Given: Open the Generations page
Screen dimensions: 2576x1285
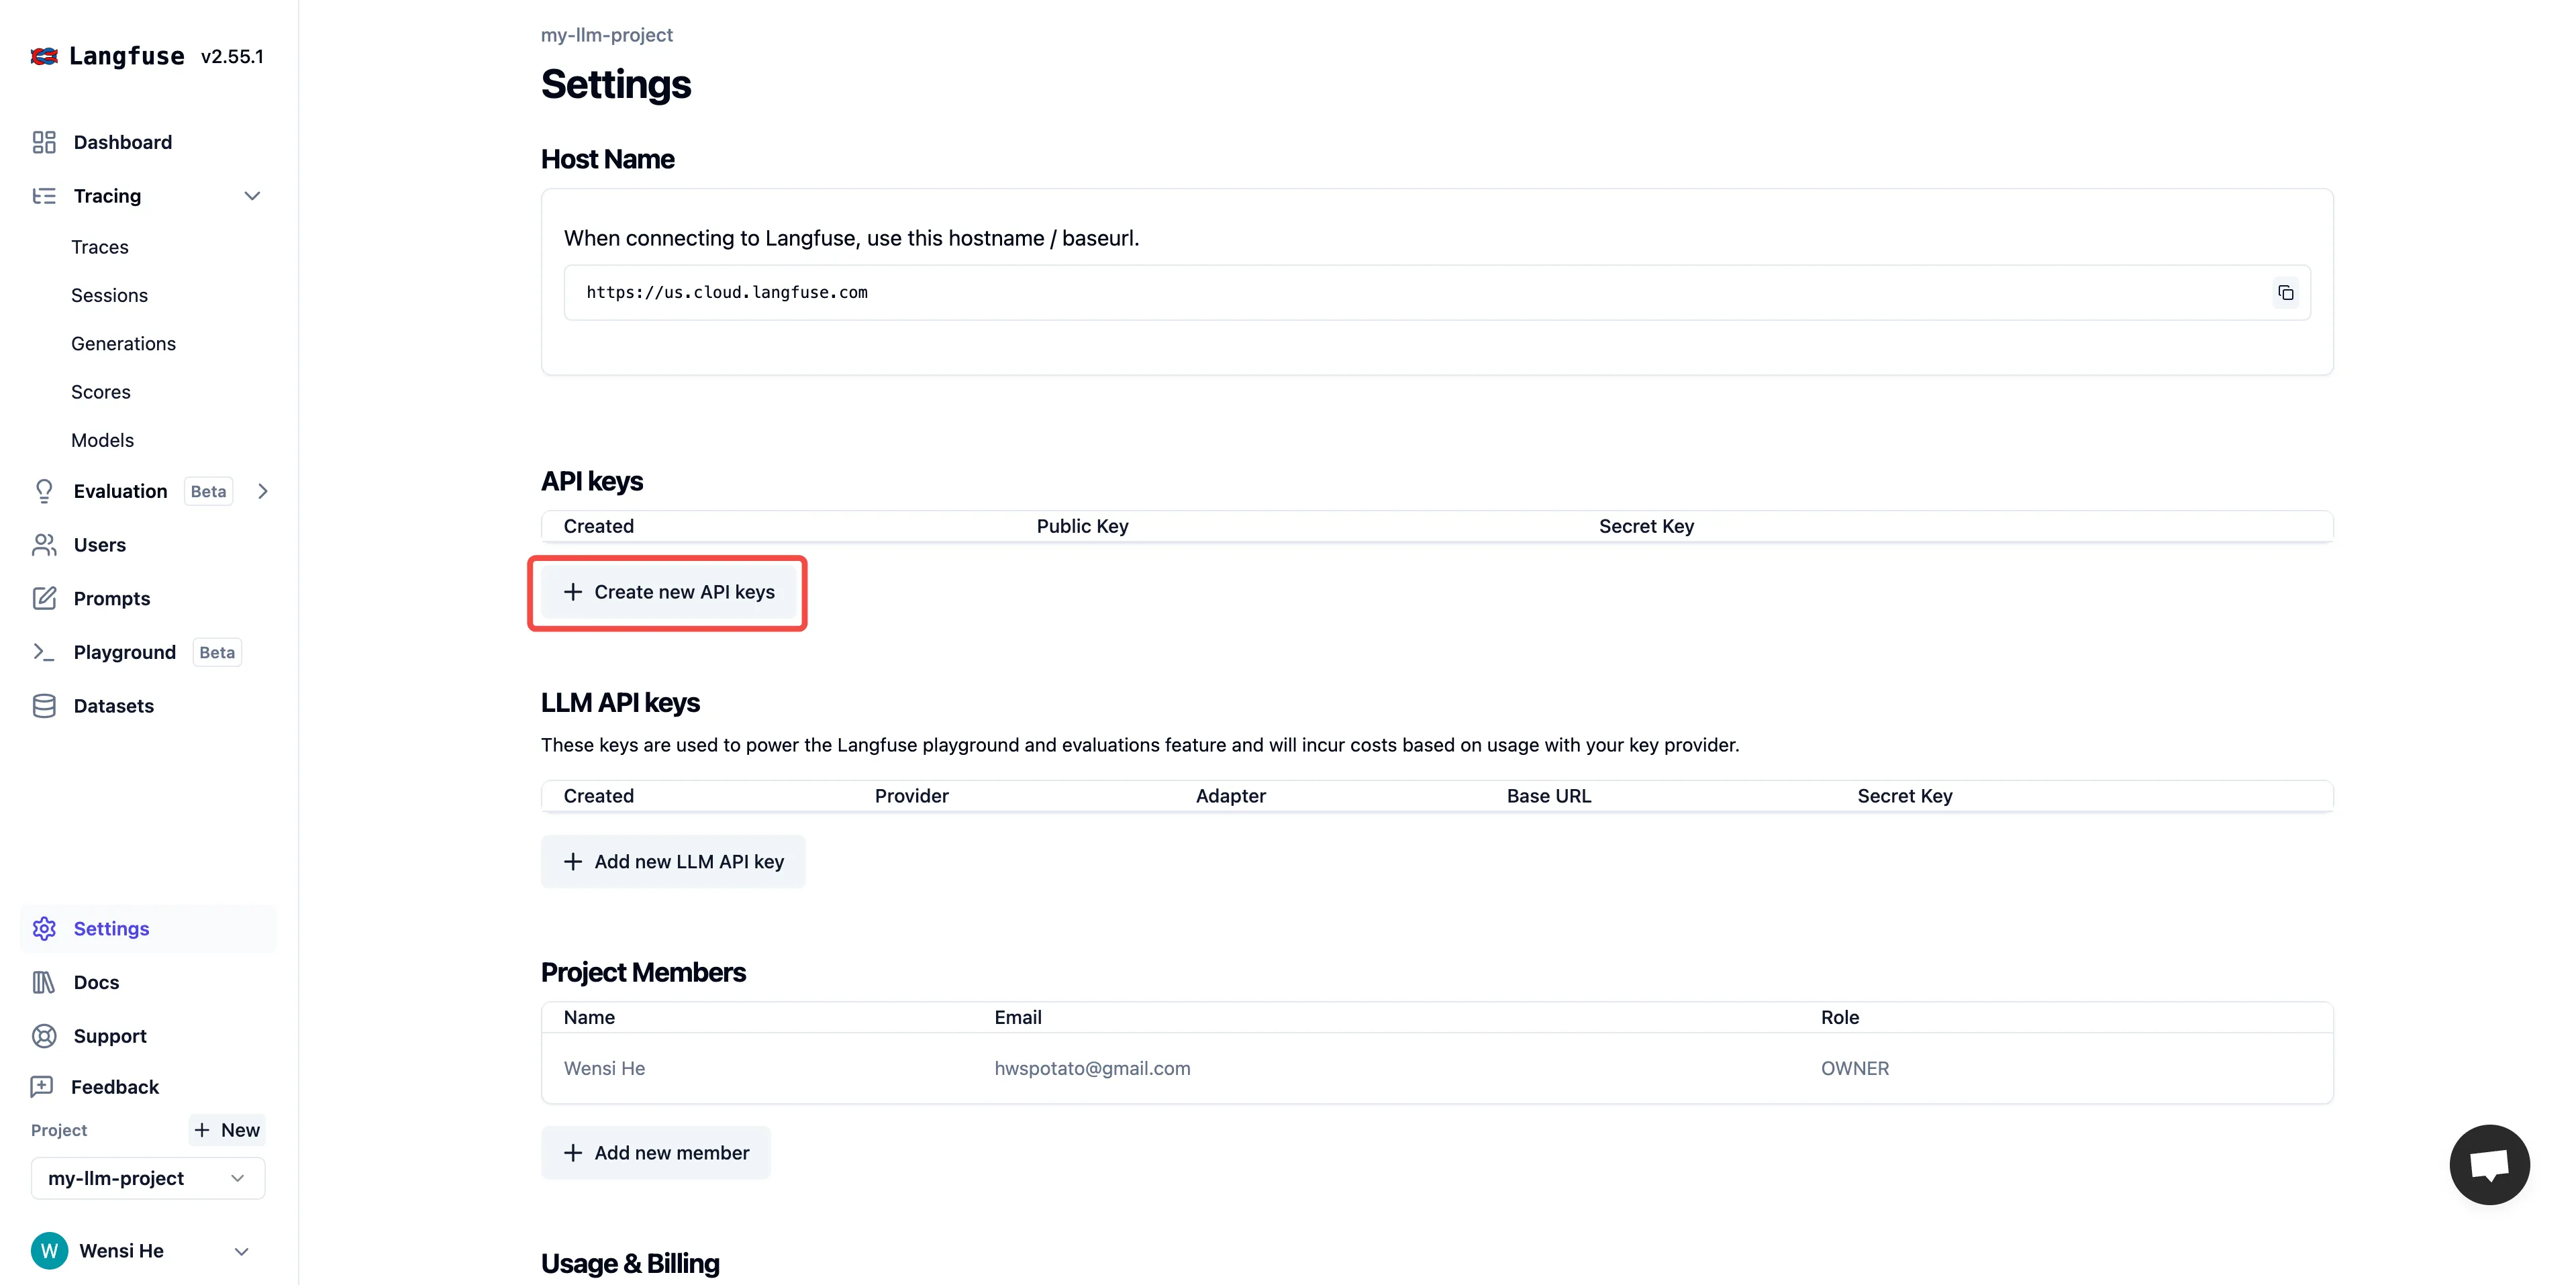Looking at the screenshot, I should click(x=123, y=343).
